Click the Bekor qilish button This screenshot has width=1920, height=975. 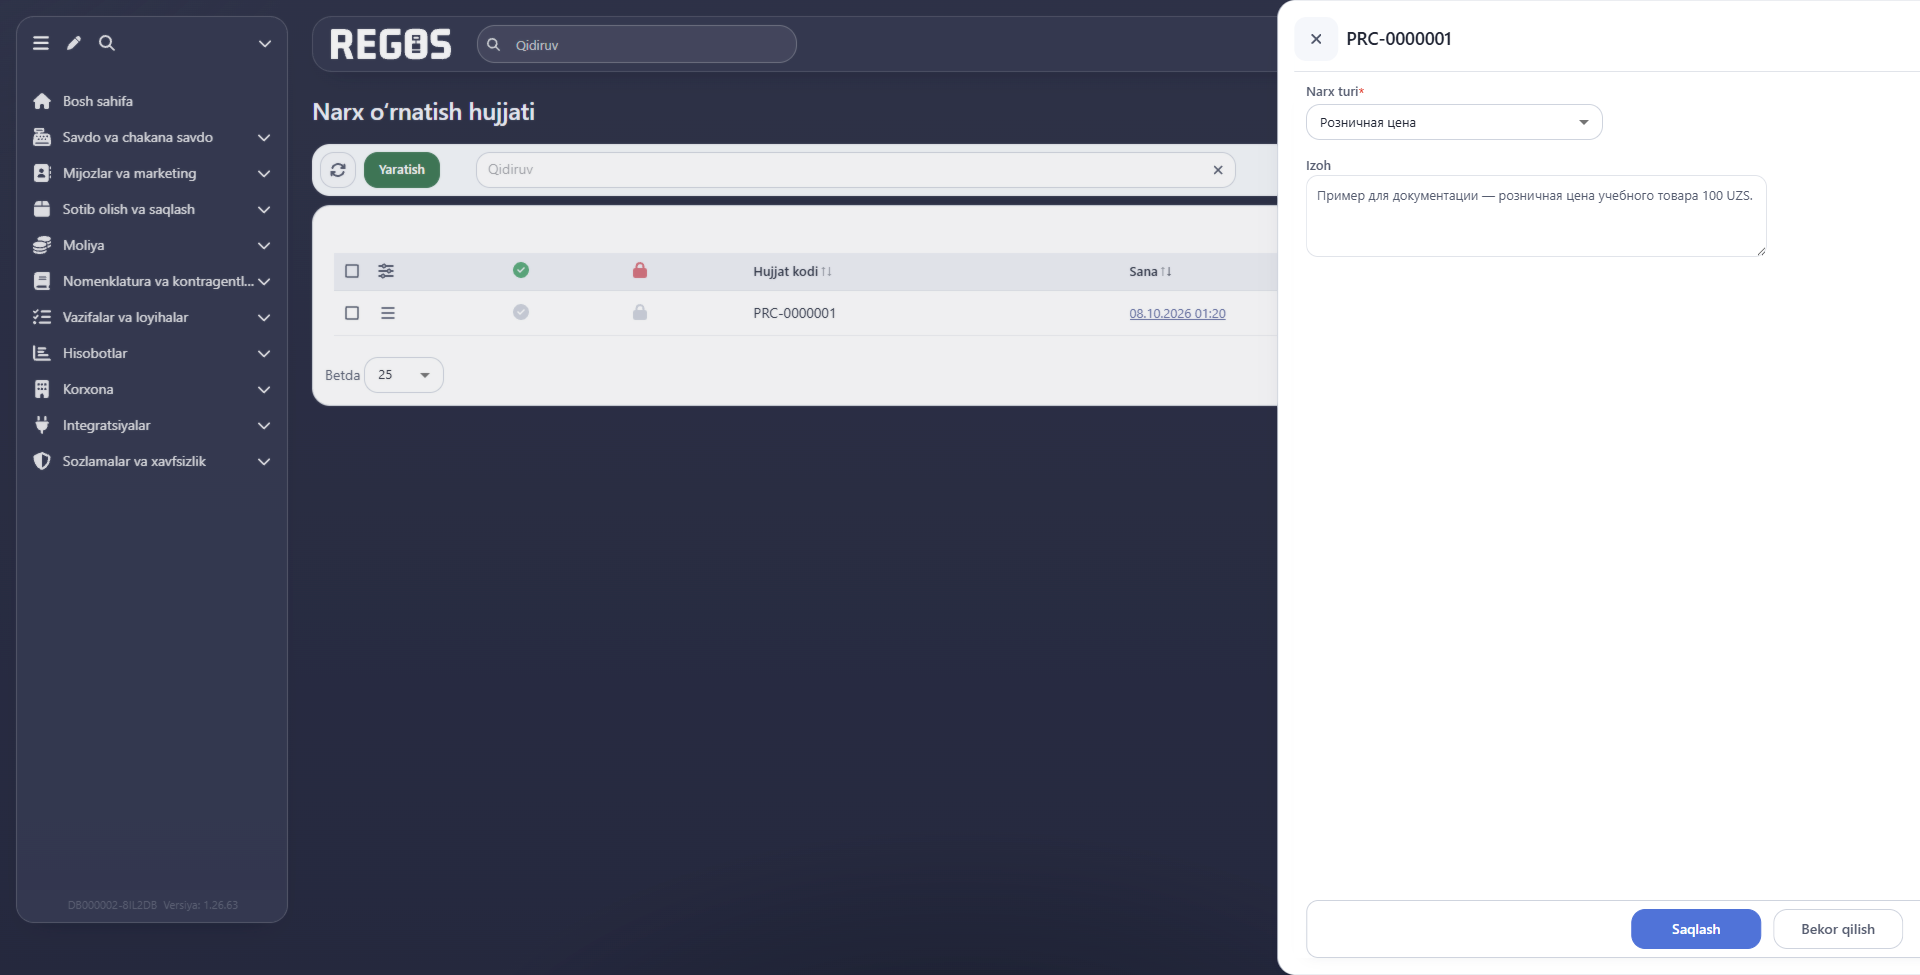tap(1838, 929)
